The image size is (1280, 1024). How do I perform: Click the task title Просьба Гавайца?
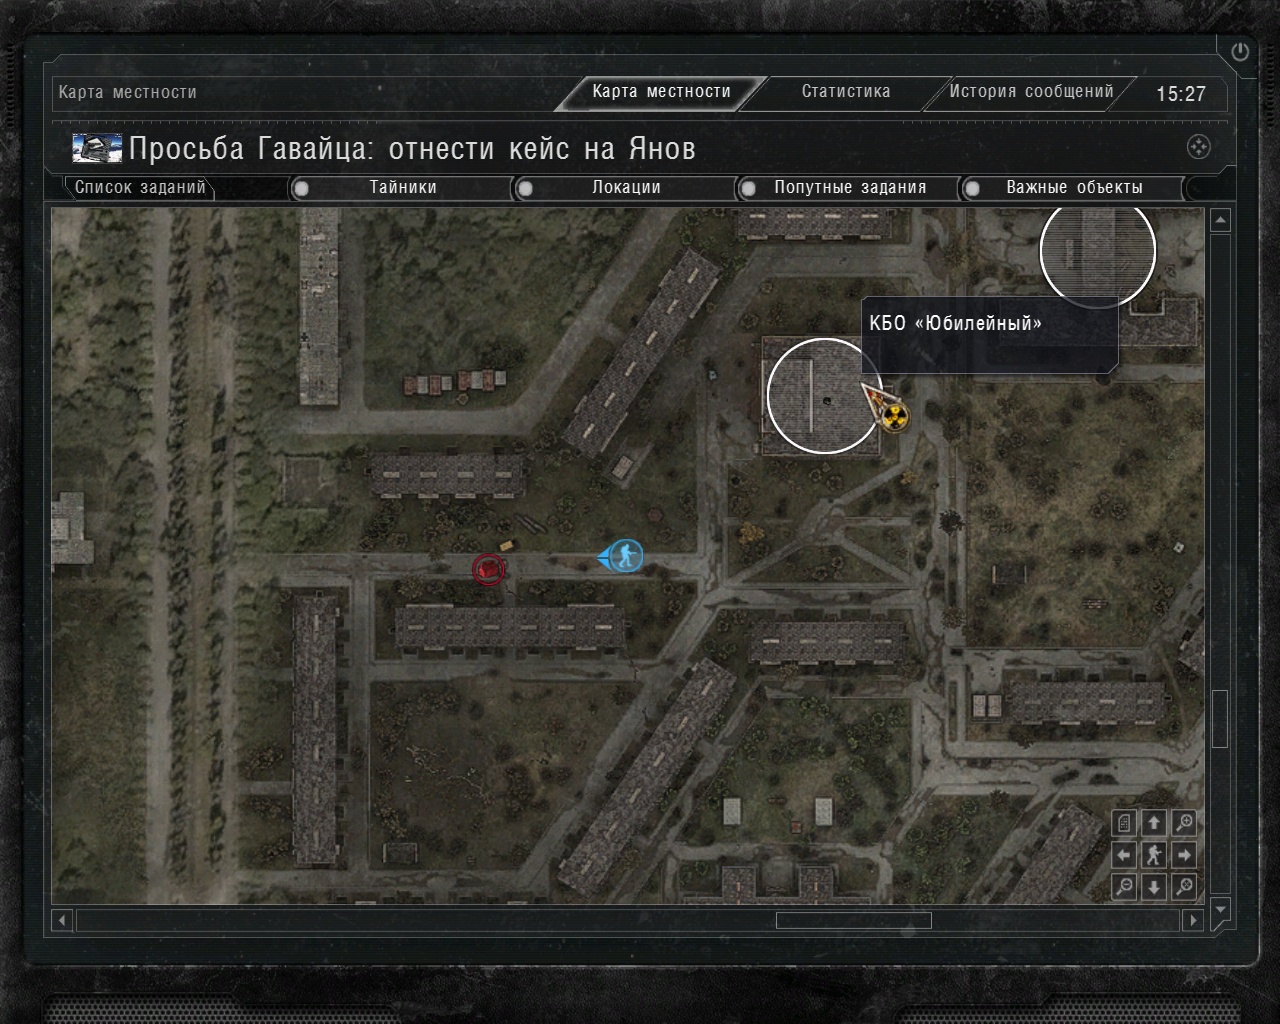coord(412,149)
